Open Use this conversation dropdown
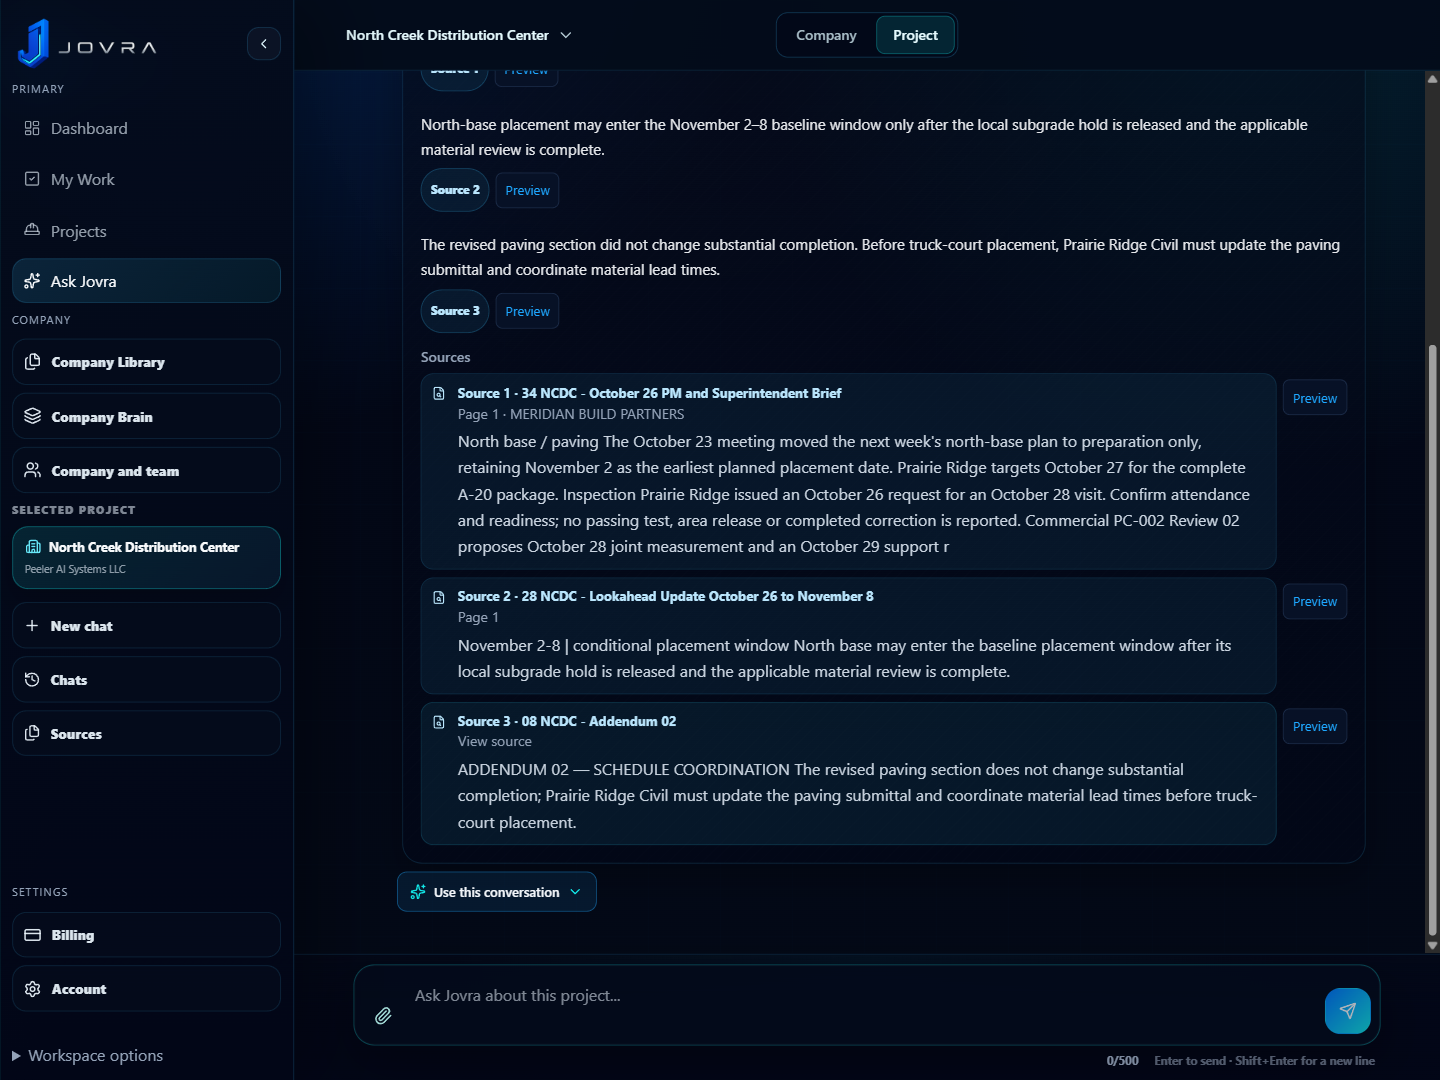 coord(497,892)
